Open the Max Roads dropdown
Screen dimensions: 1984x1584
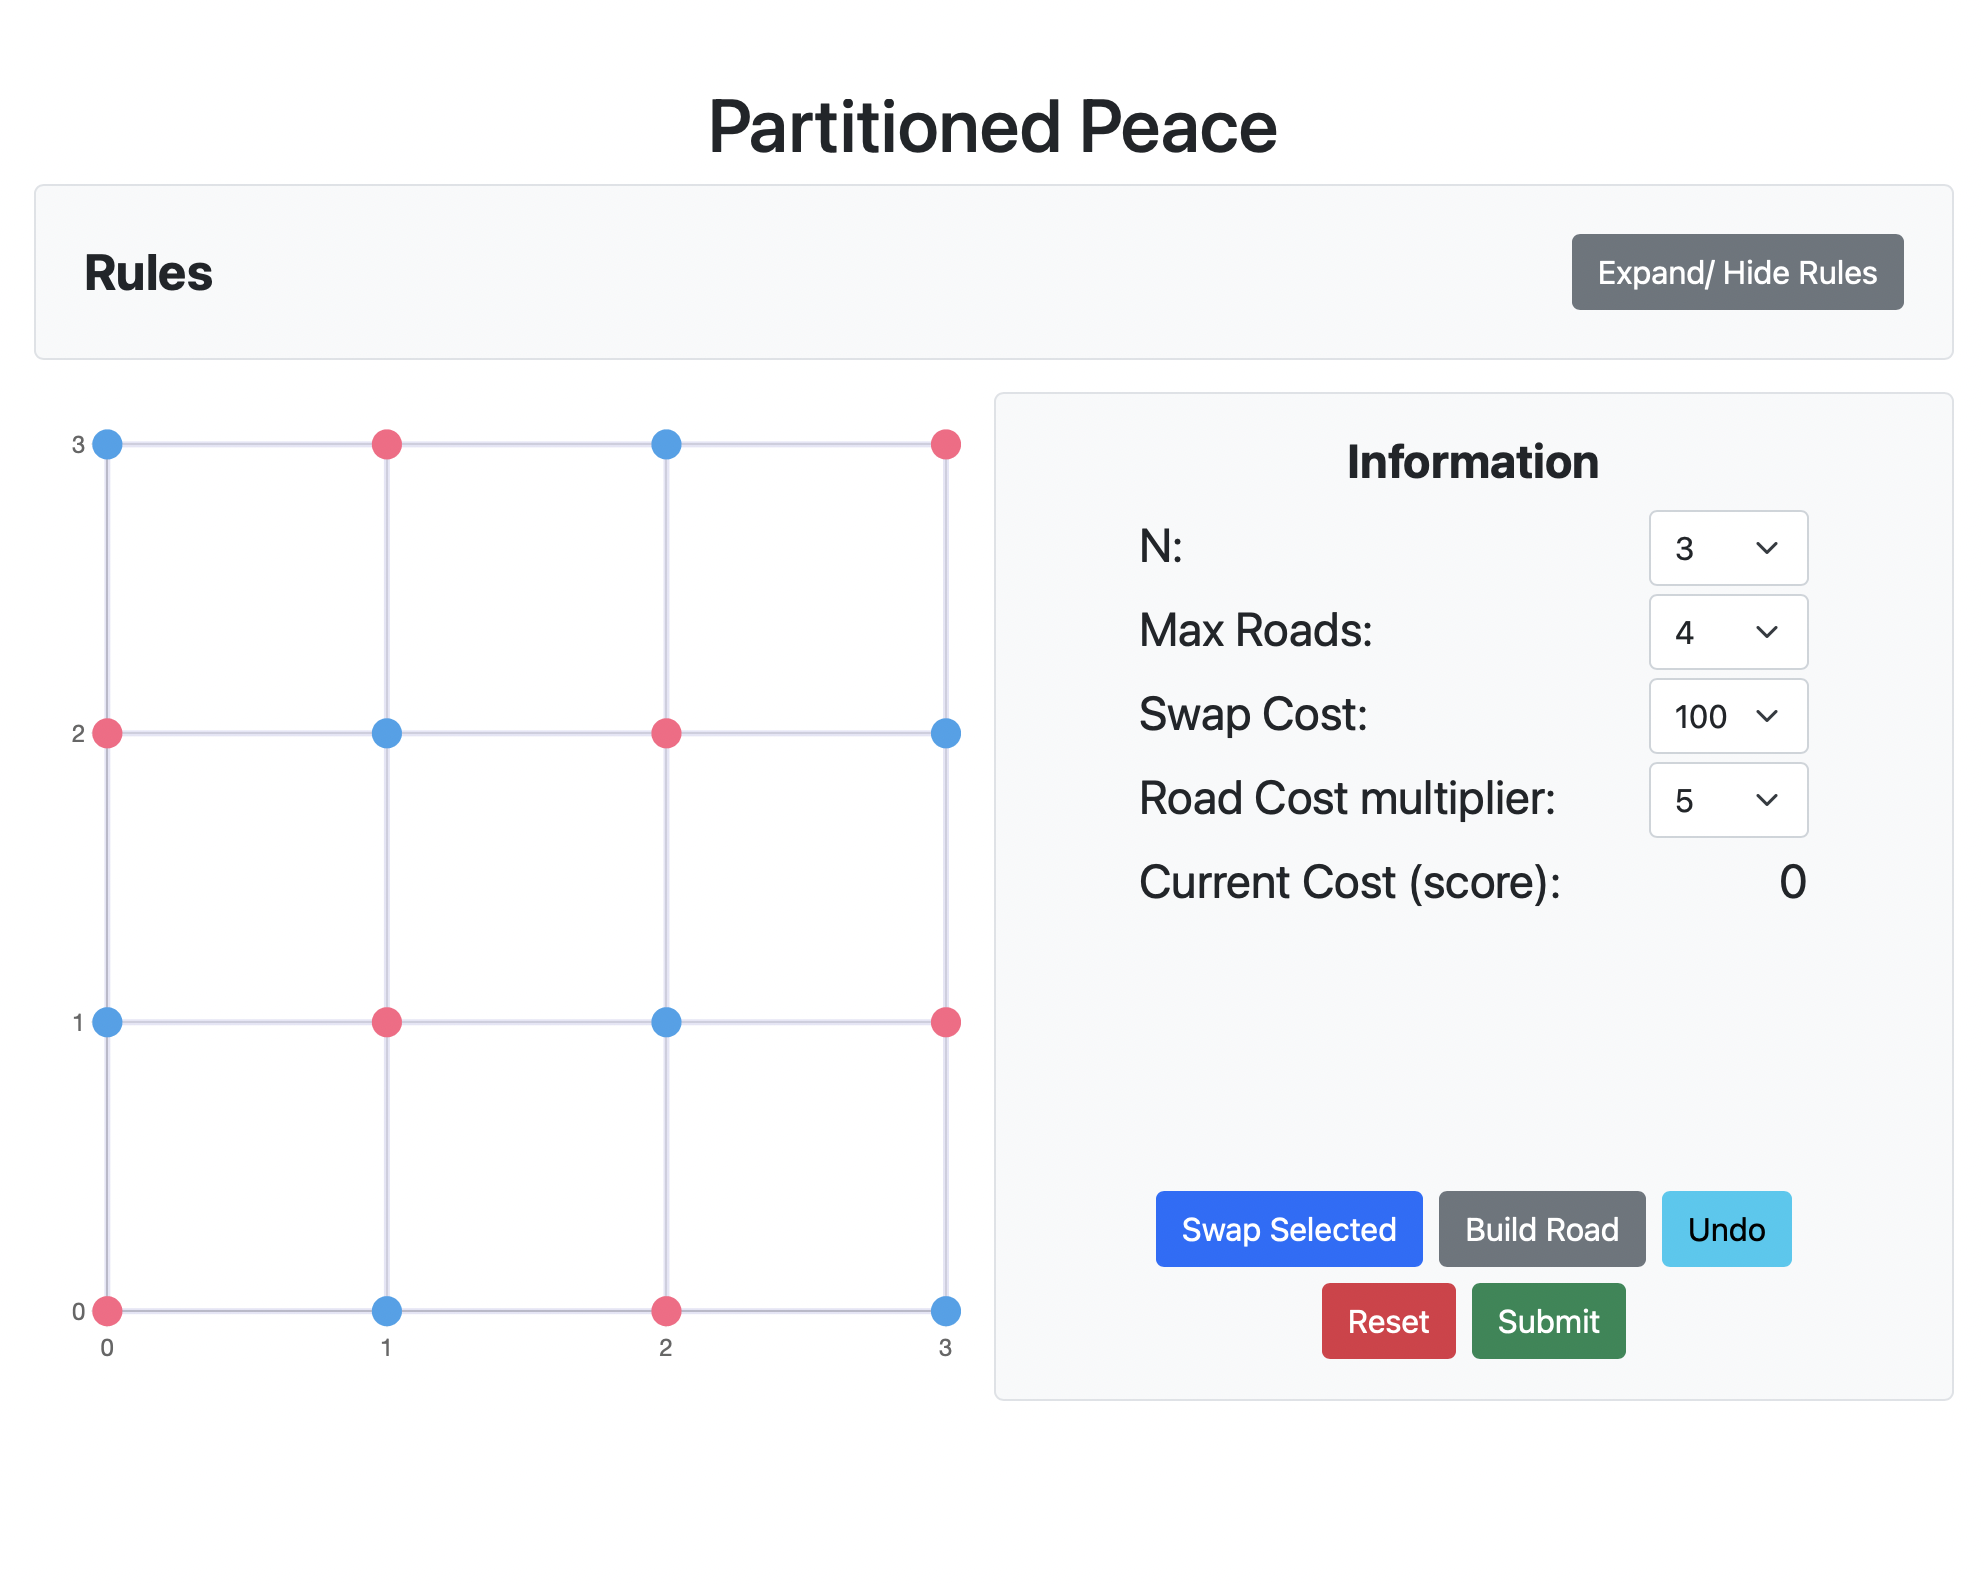(1727, 632)
